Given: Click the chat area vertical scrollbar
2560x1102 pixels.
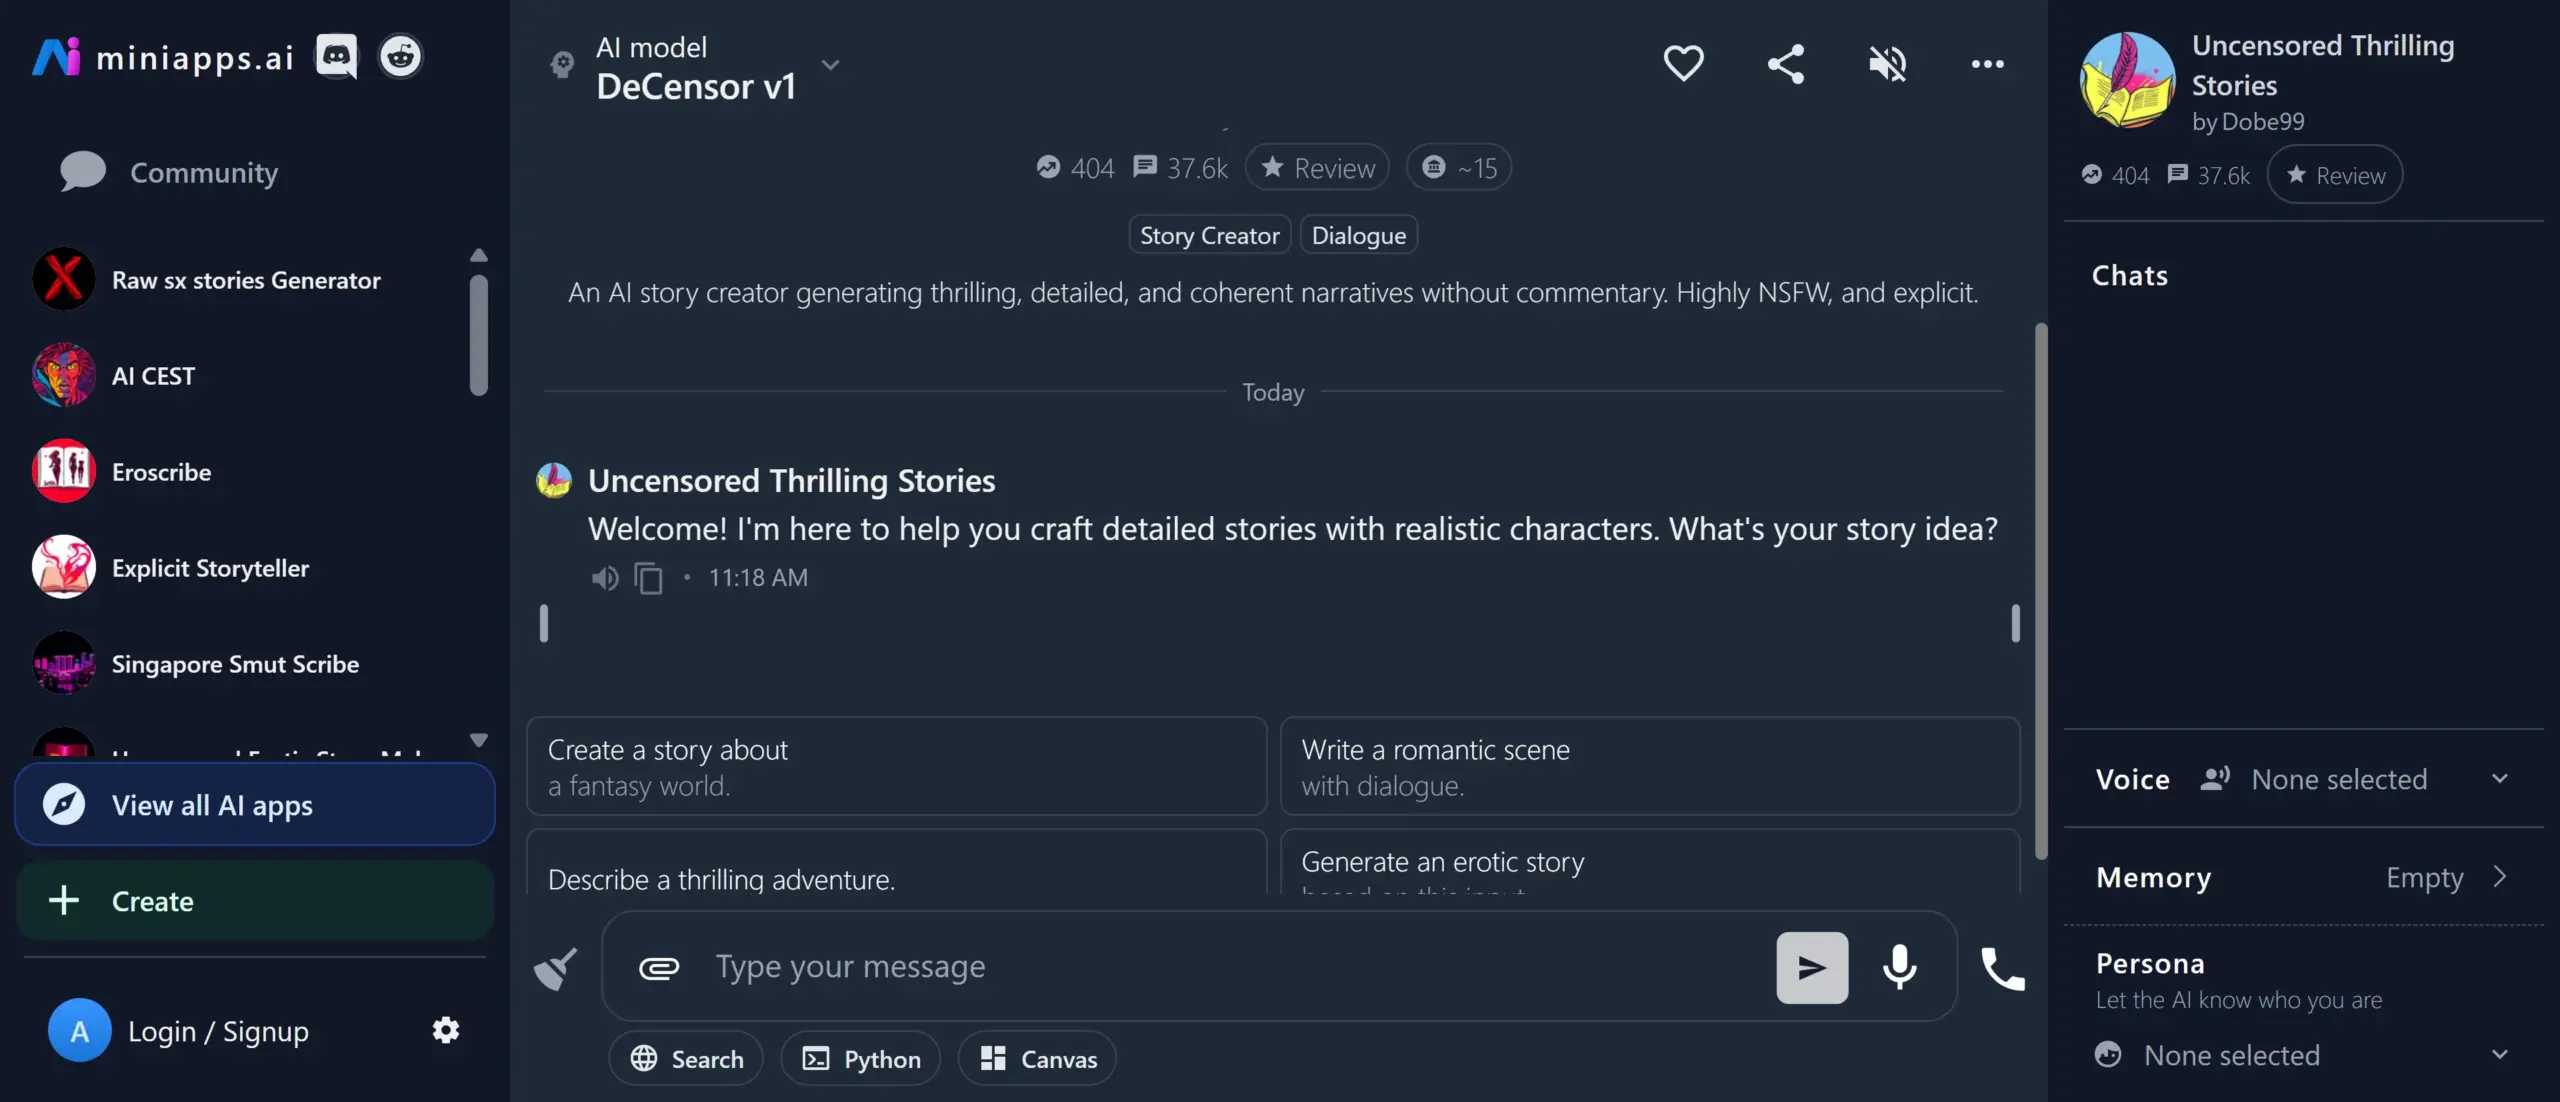Looking at the screenshot, I should [2041, 590].
